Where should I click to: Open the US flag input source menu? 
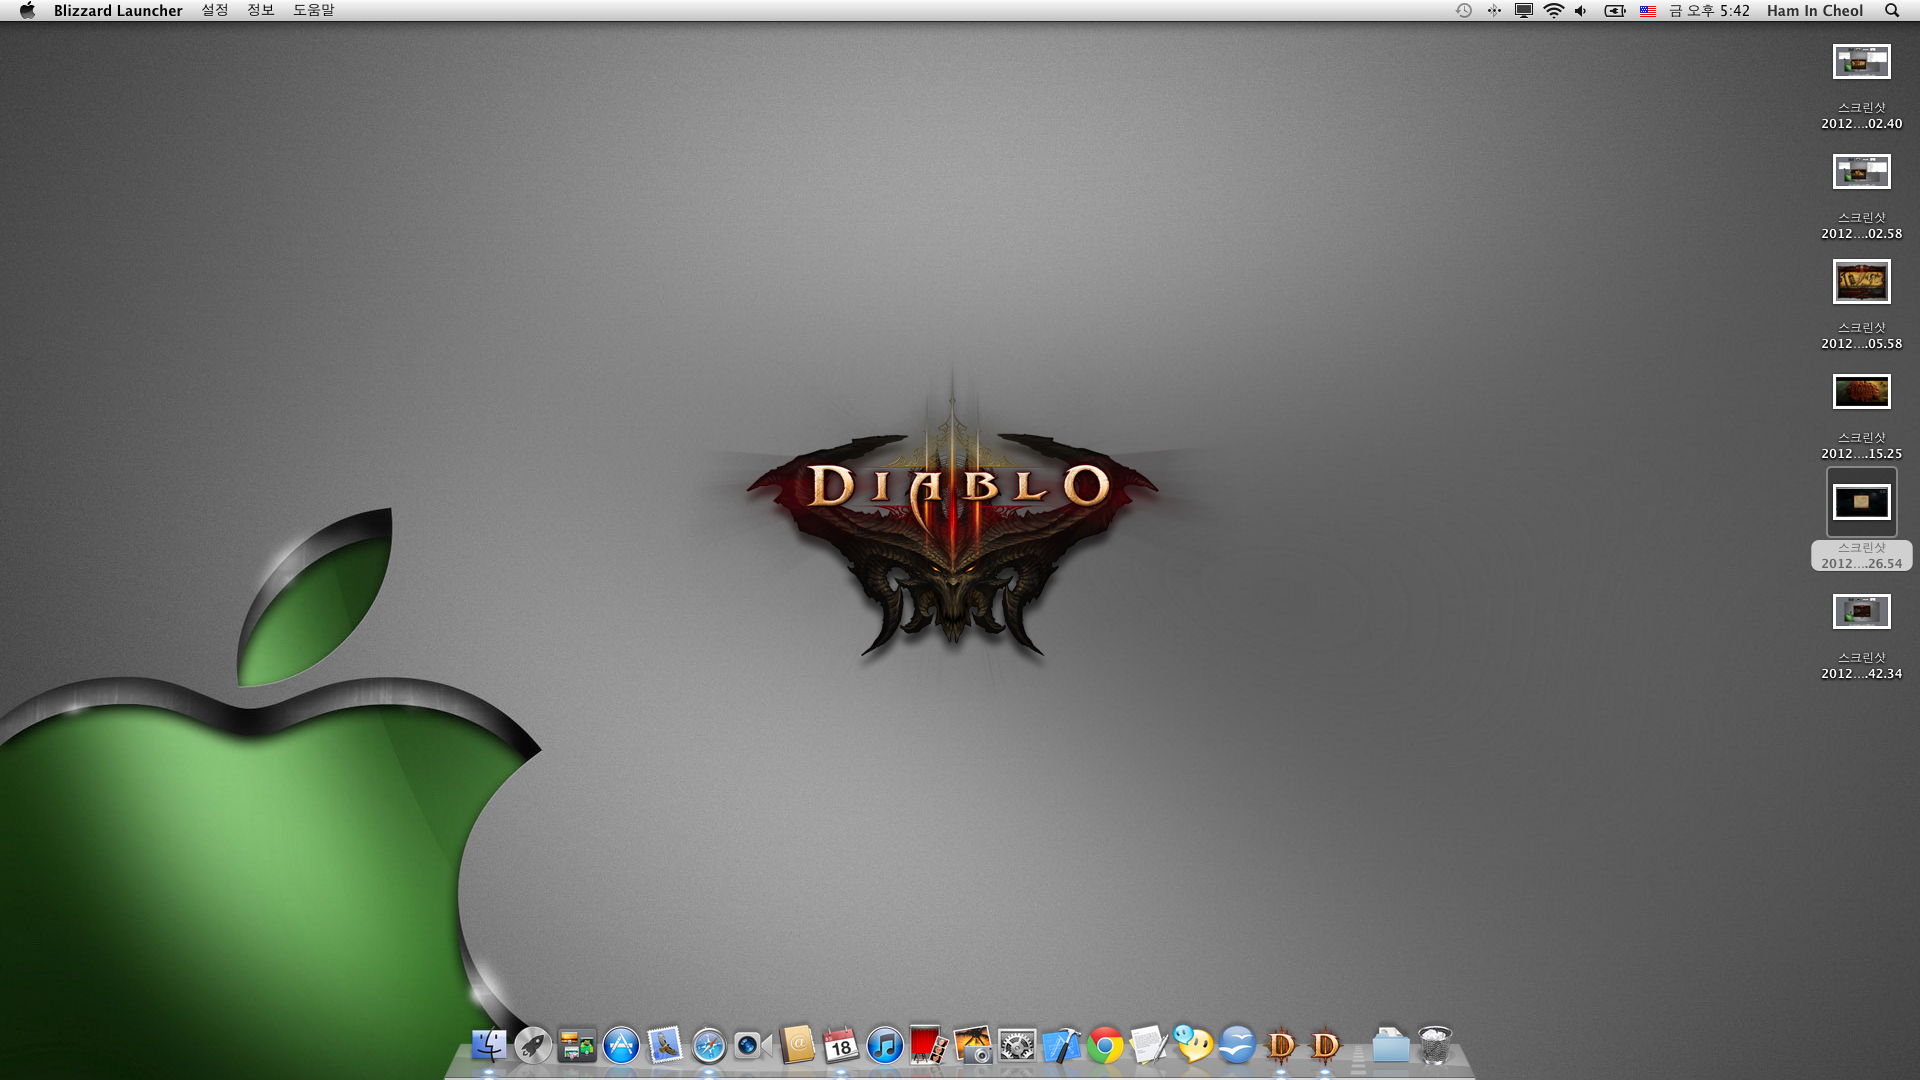pyautogui.click(x=1647, y=10)
